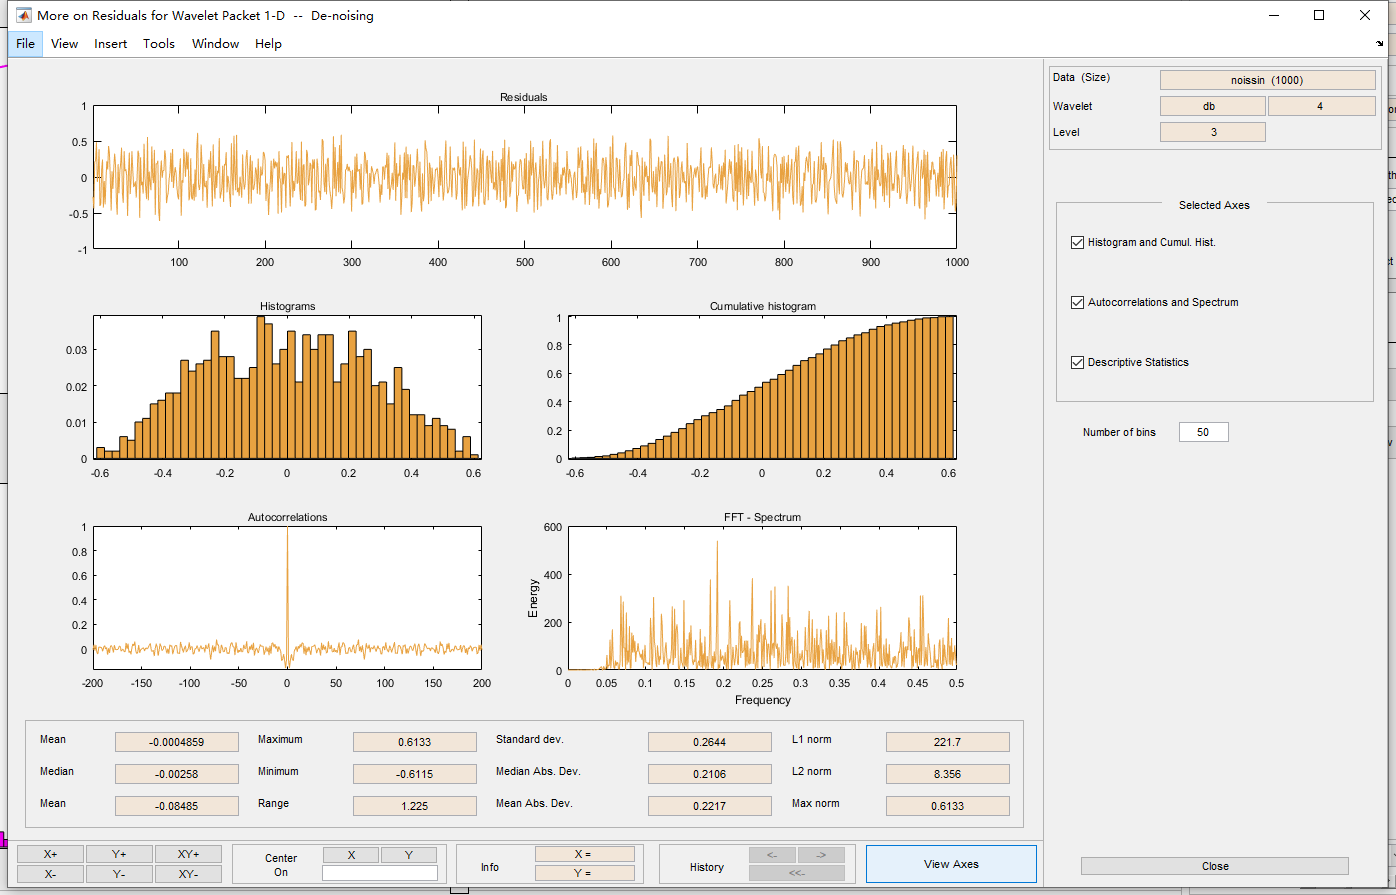1396x895 pixels.
Task: Click the Number of bins field
Action: tap(1203, 432)
